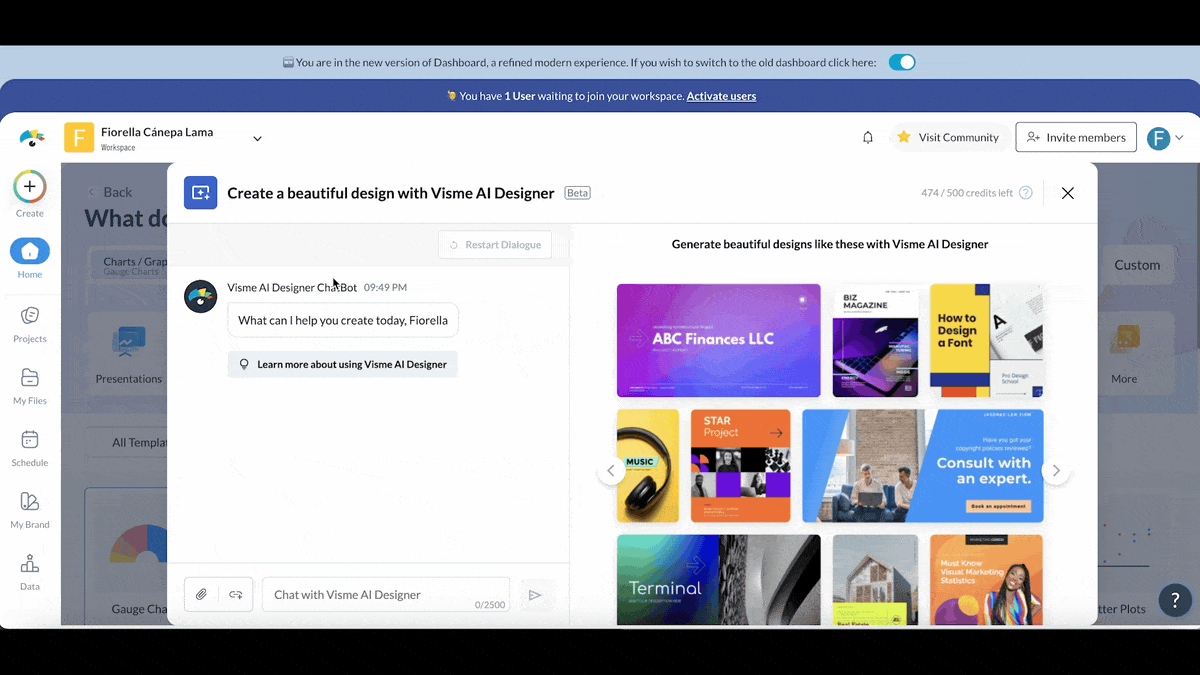Expand the Fiorella Cánepa Lama workspace dropdown
Viewport: 1200px width, 675px height.
click(257, 138)
